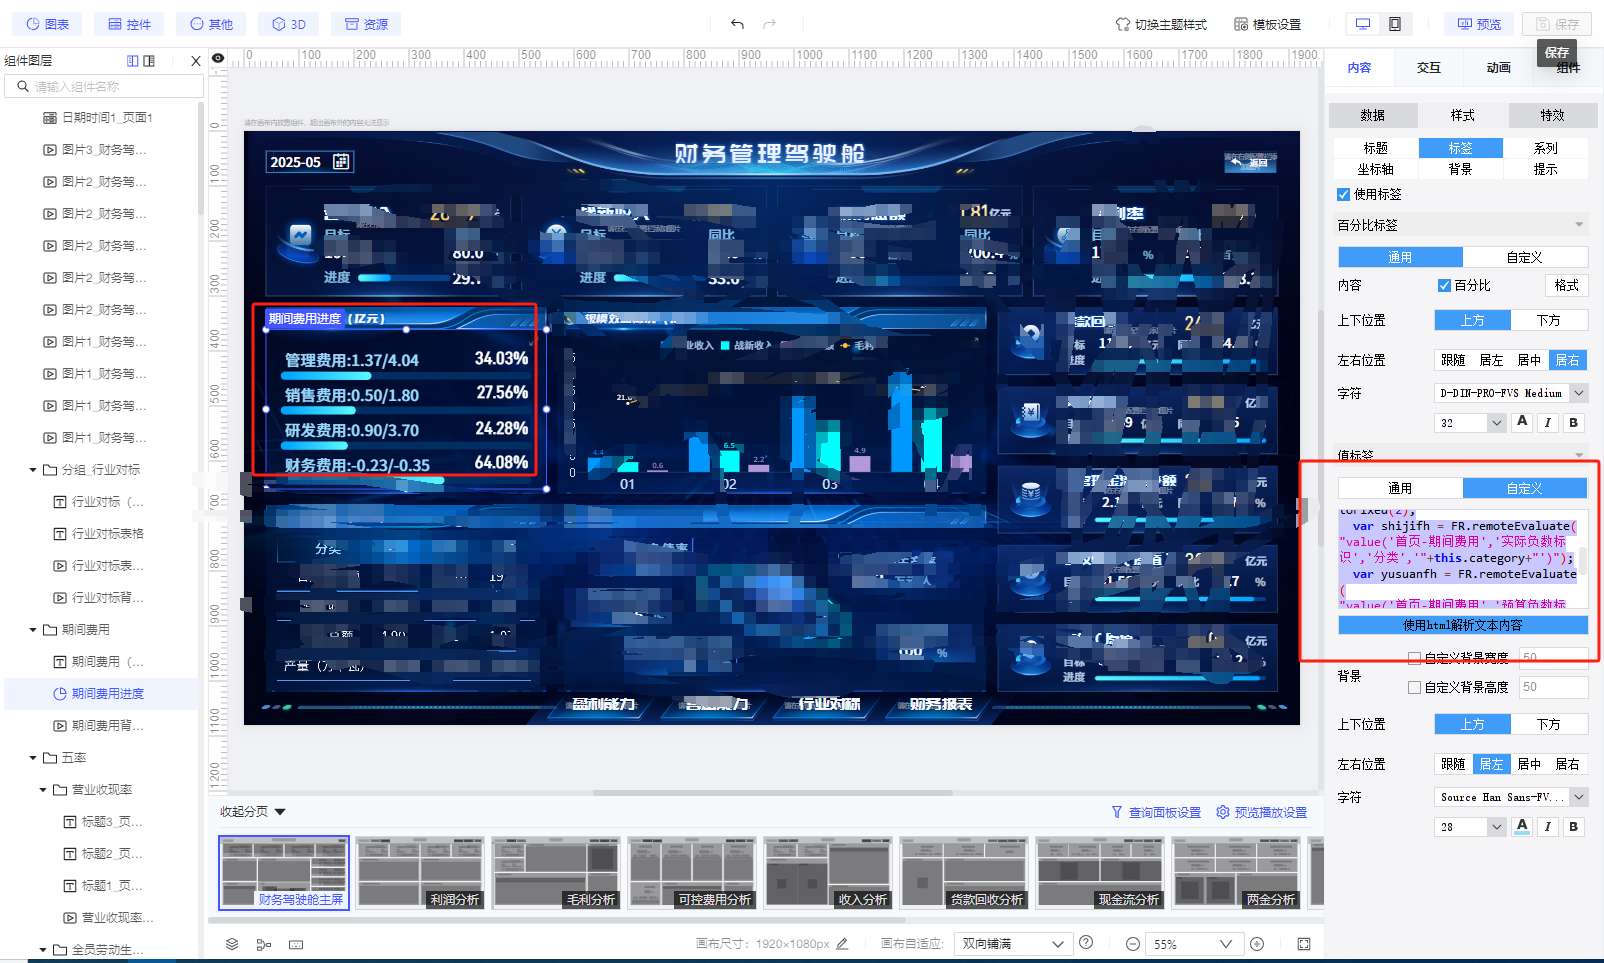
Task: Click the 保存 save button
Action: point(1557,24)
